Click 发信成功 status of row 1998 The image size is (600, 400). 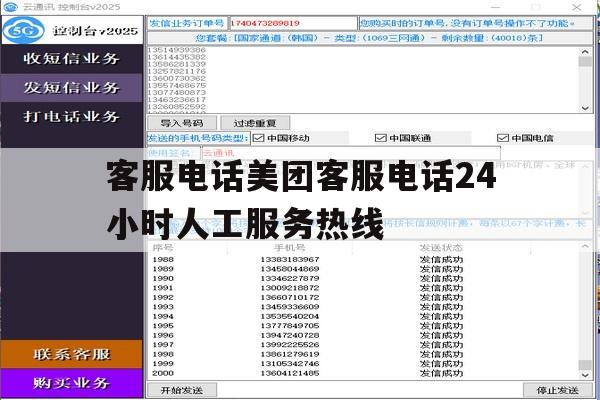click(441, 354)
